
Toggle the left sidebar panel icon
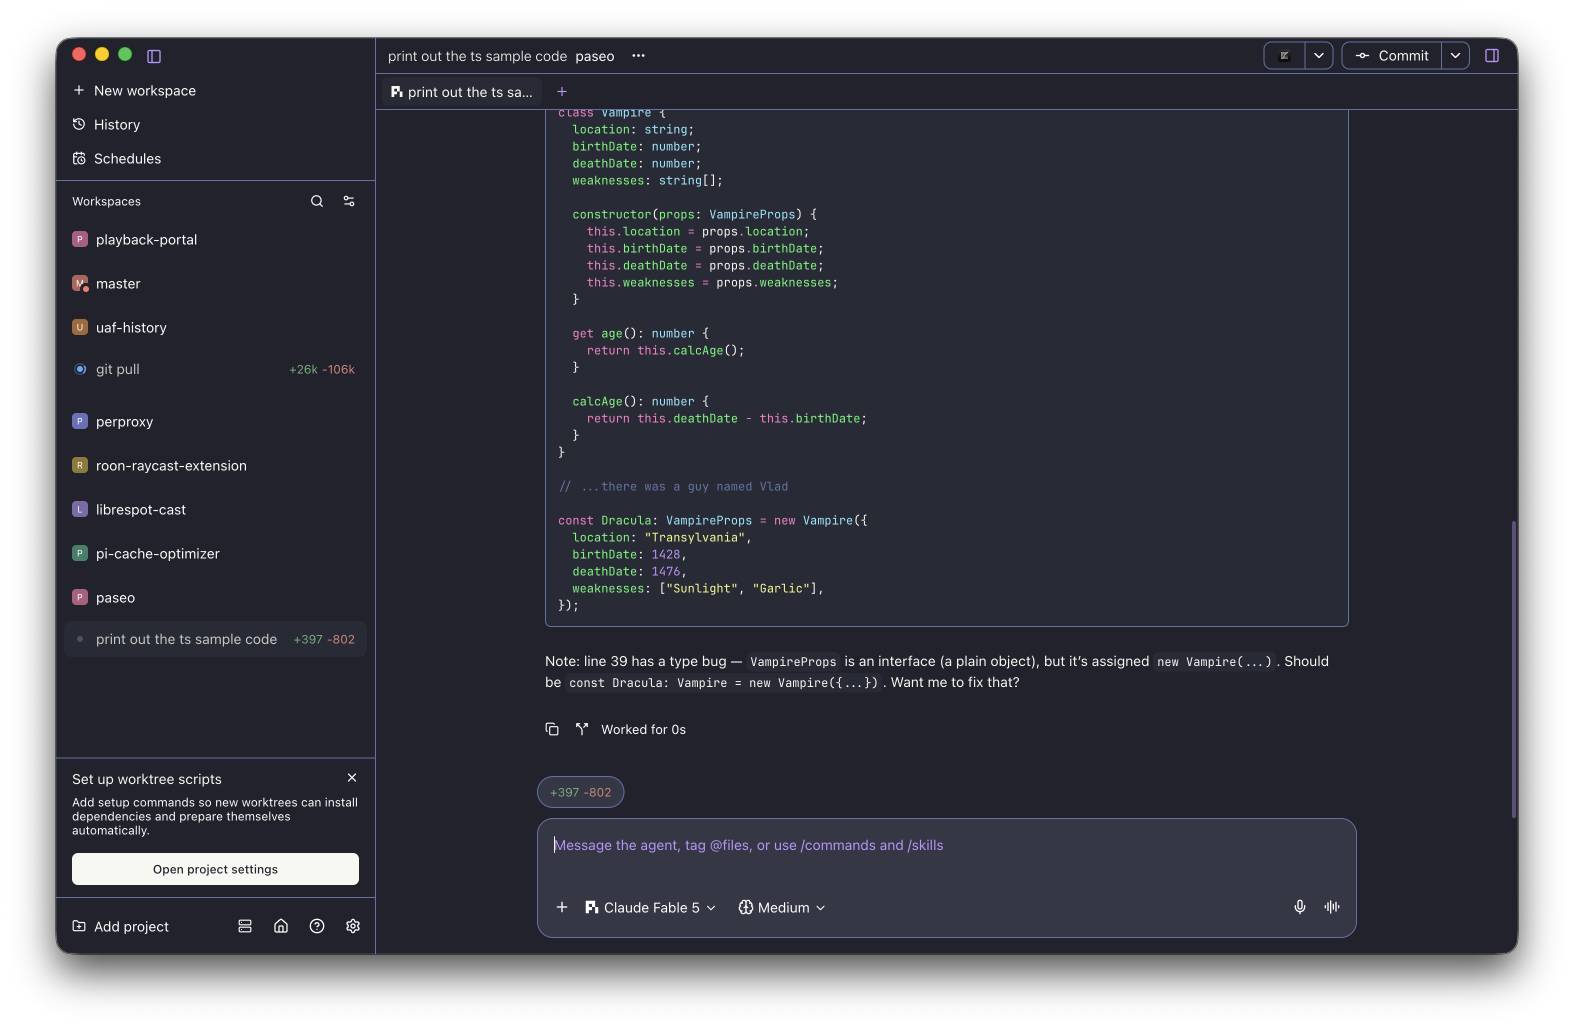[x=154, y=56]
